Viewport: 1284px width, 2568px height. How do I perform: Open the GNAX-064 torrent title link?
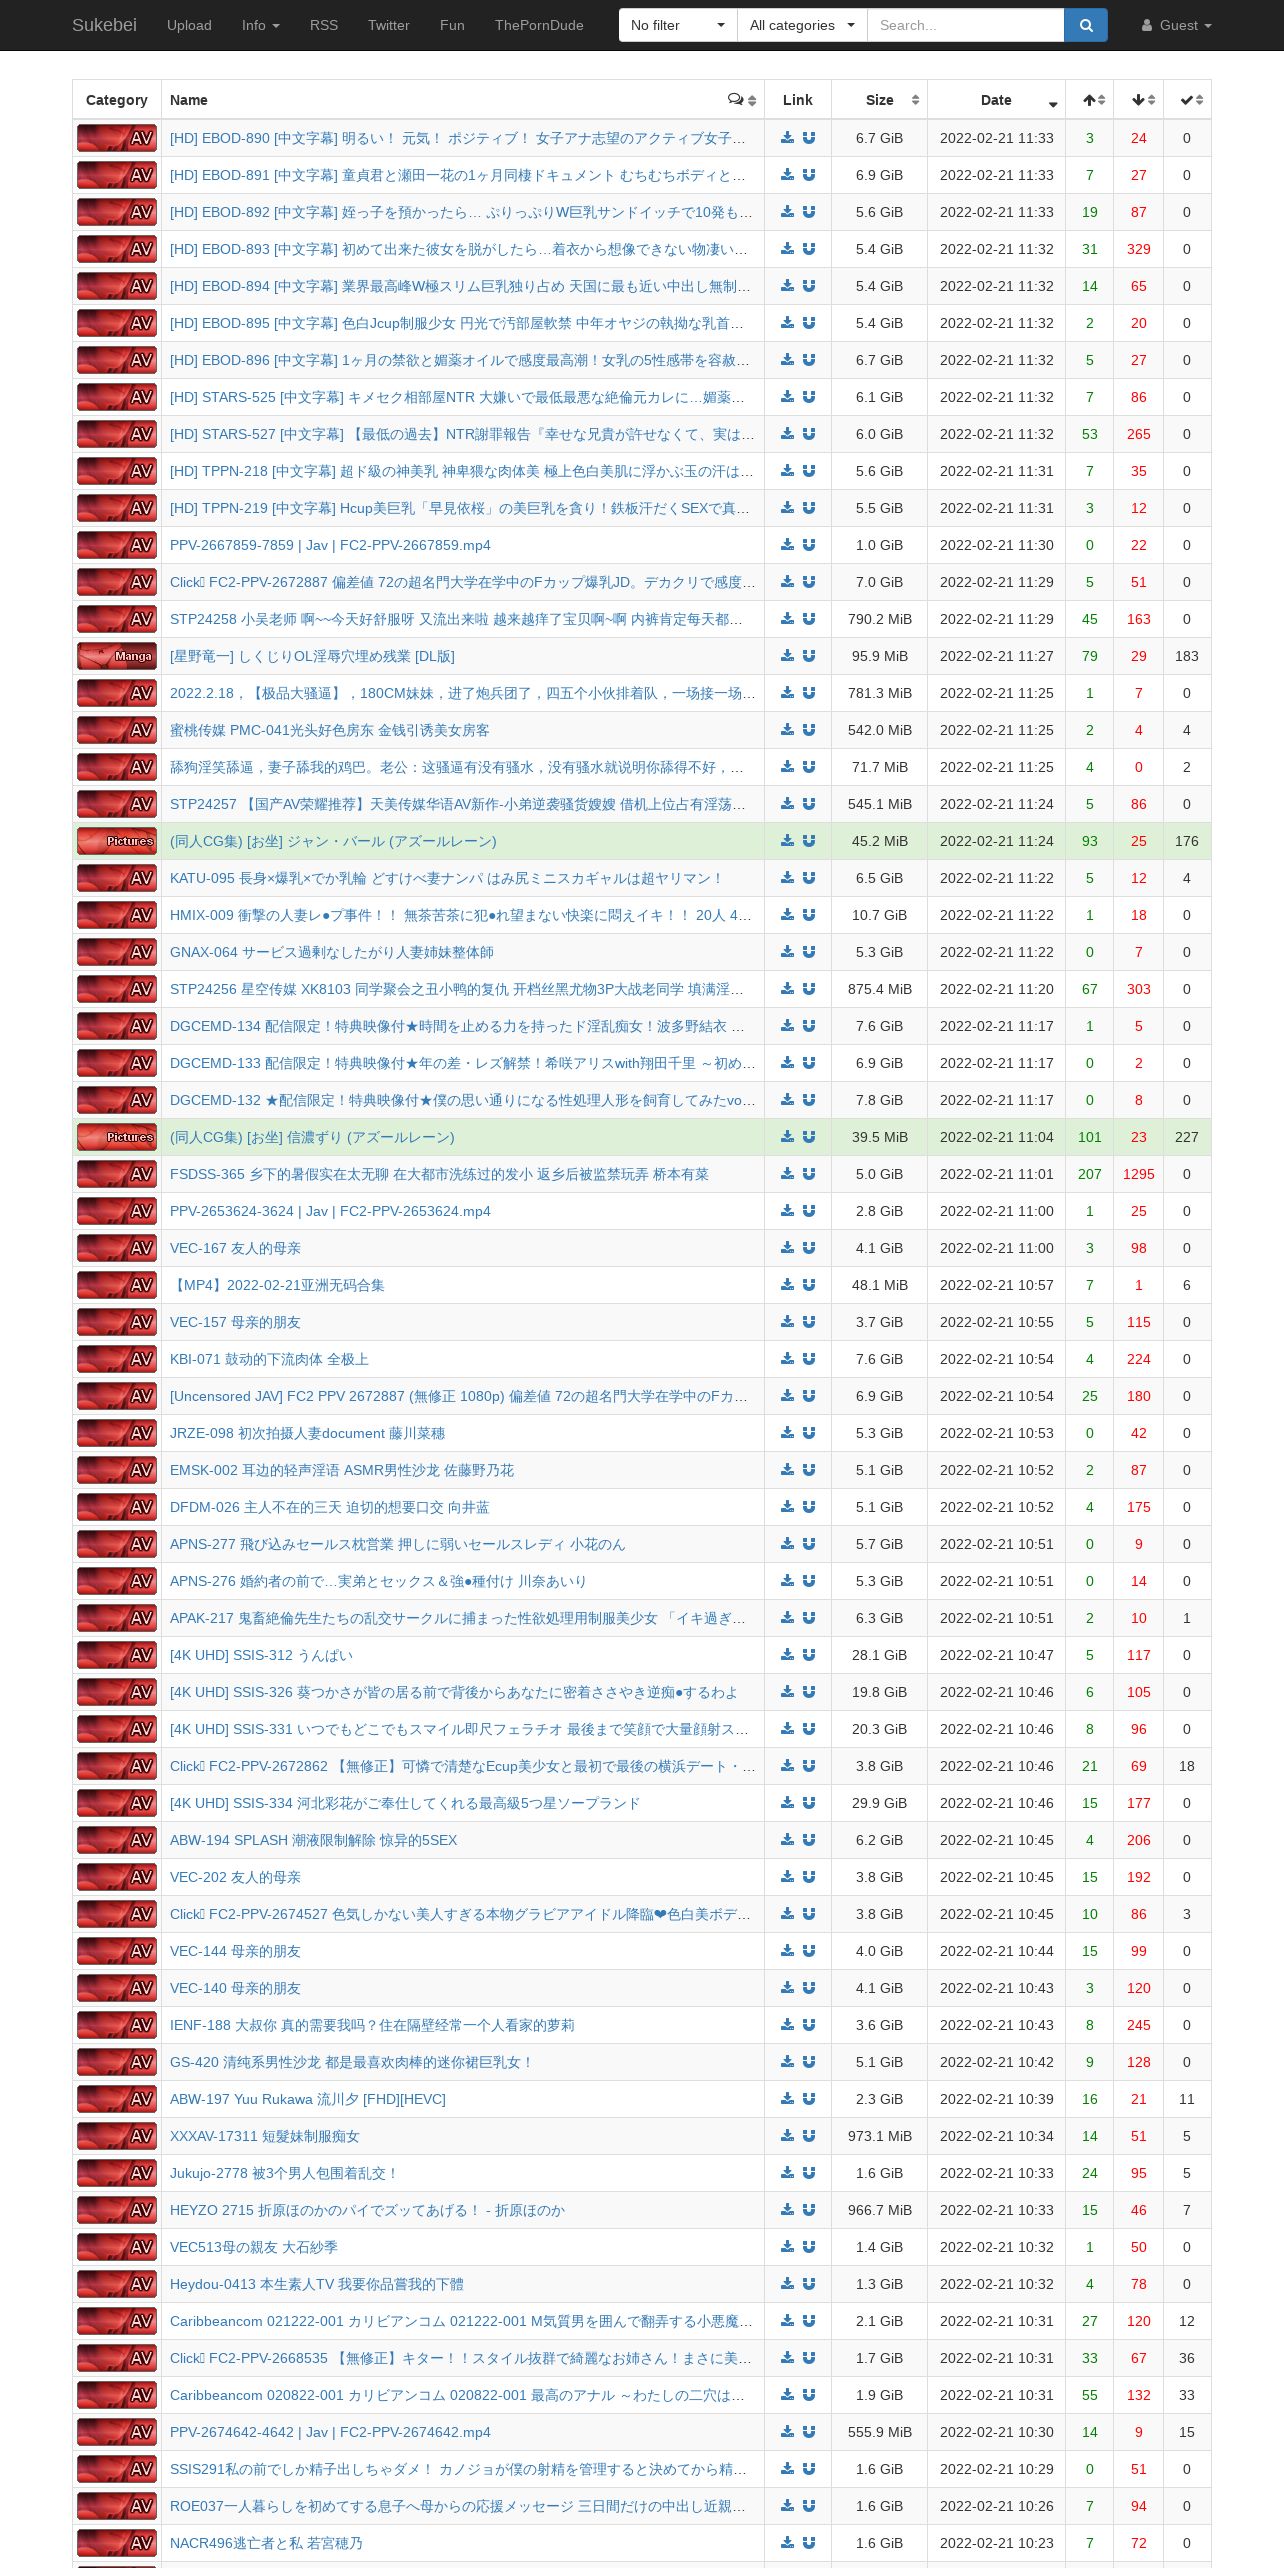pyautogui.click(x=332, y=952)
